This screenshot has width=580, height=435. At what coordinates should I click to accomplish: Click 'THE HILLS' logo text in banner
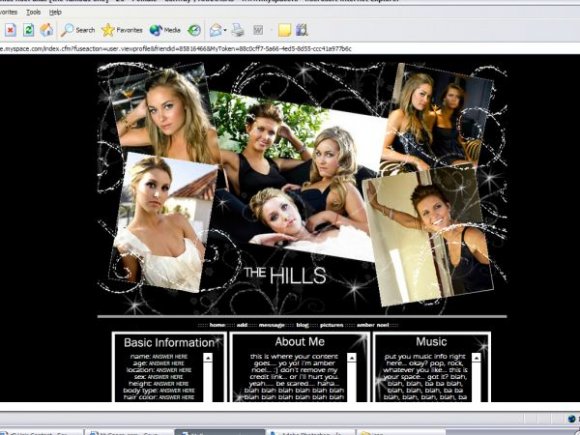click(x=285, y=275)
